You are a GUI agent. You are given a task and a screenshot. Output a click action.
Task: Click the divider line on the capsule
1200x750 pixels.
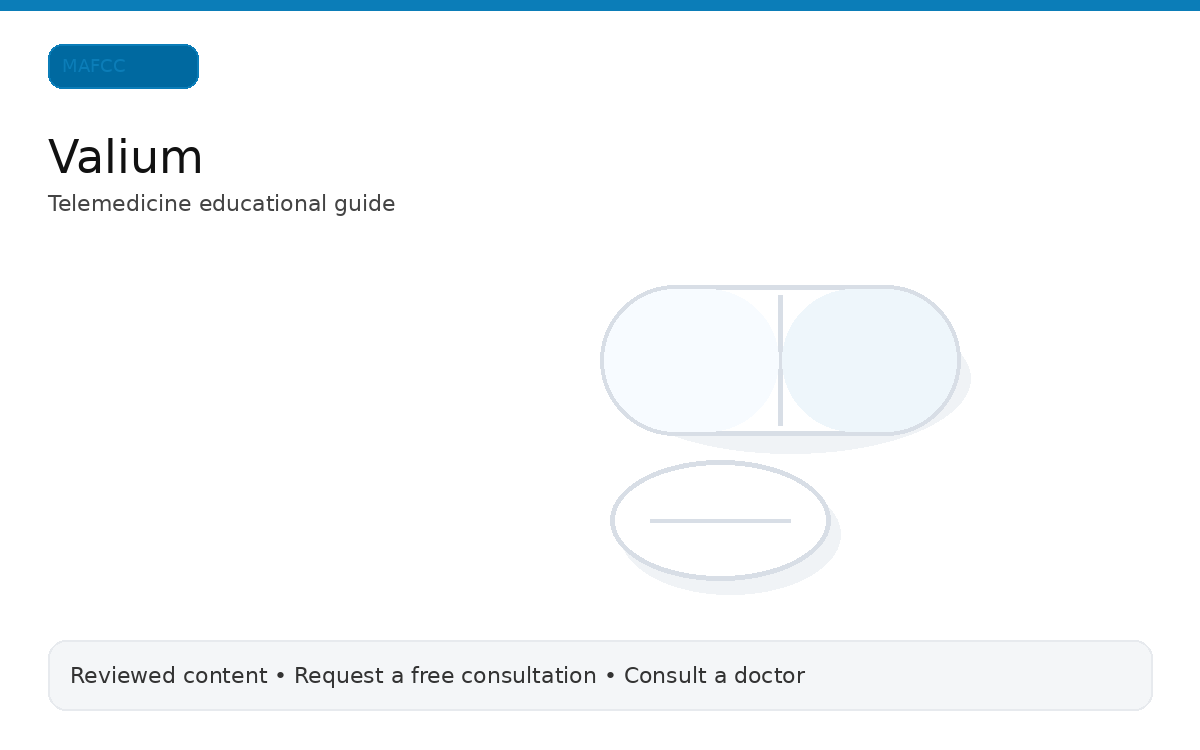tap(780, 360)
